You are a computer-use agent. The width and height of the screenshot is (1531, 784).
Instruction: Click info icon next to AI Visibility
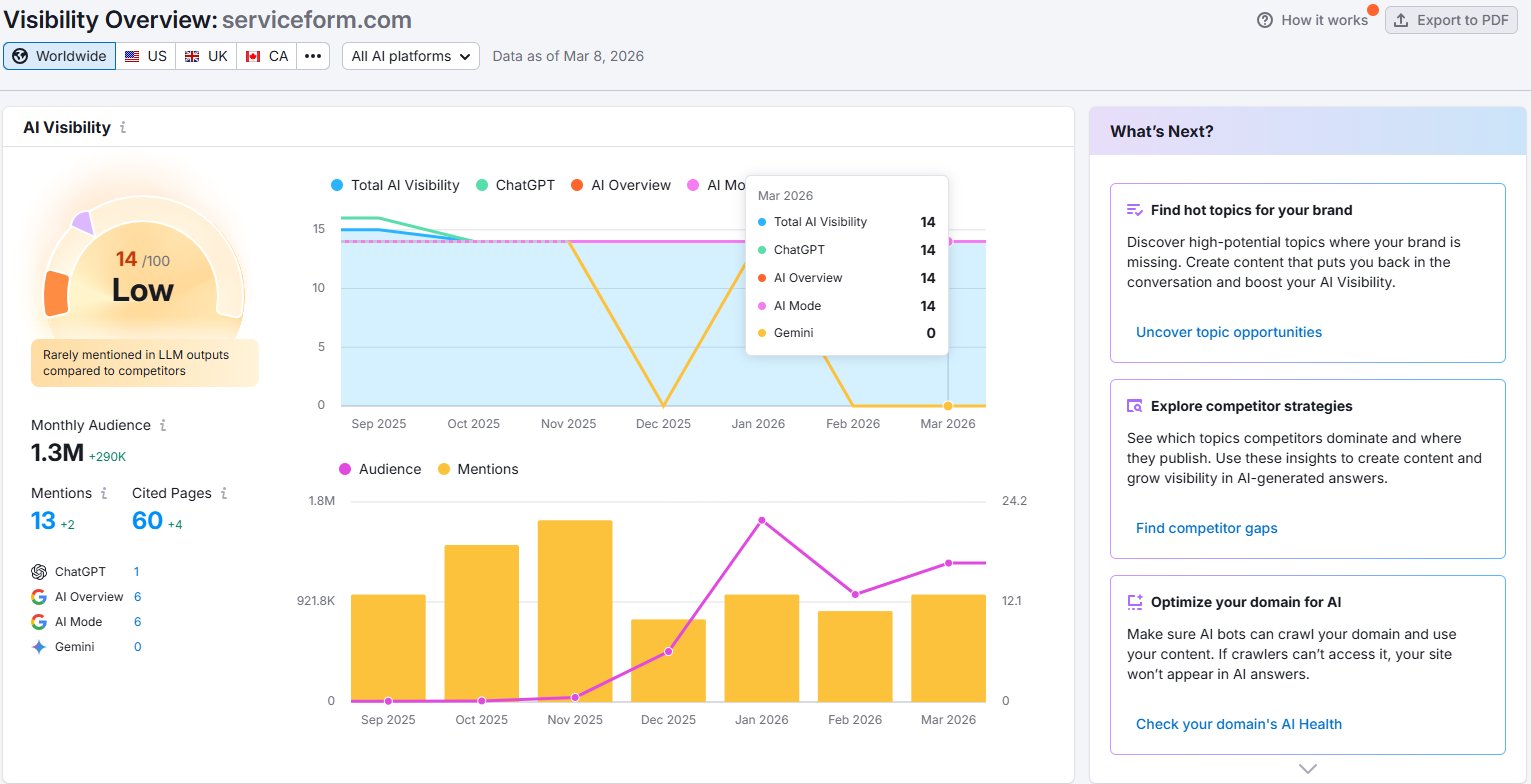tap(123, 128)
